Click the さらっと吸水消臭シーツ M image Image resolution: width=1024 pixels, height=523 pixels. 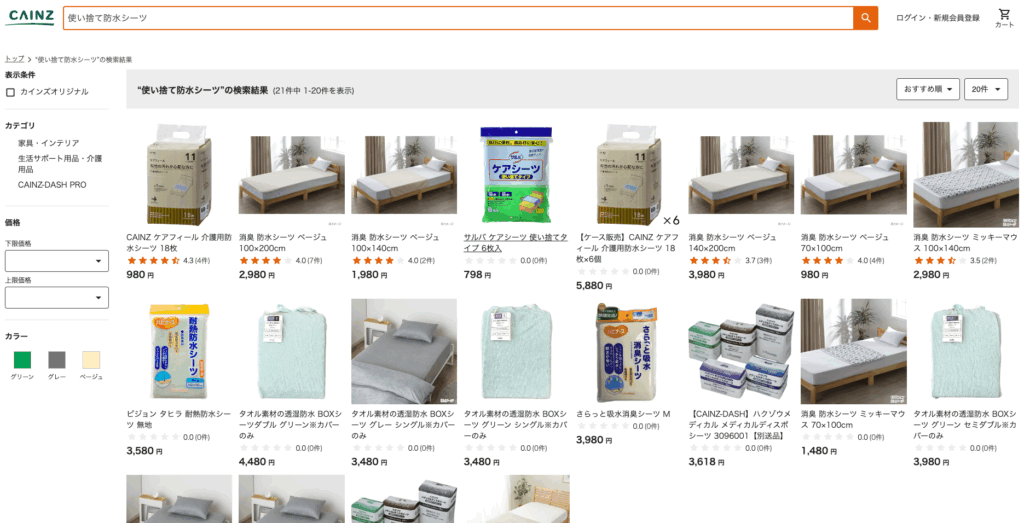(x=629, y=351)
